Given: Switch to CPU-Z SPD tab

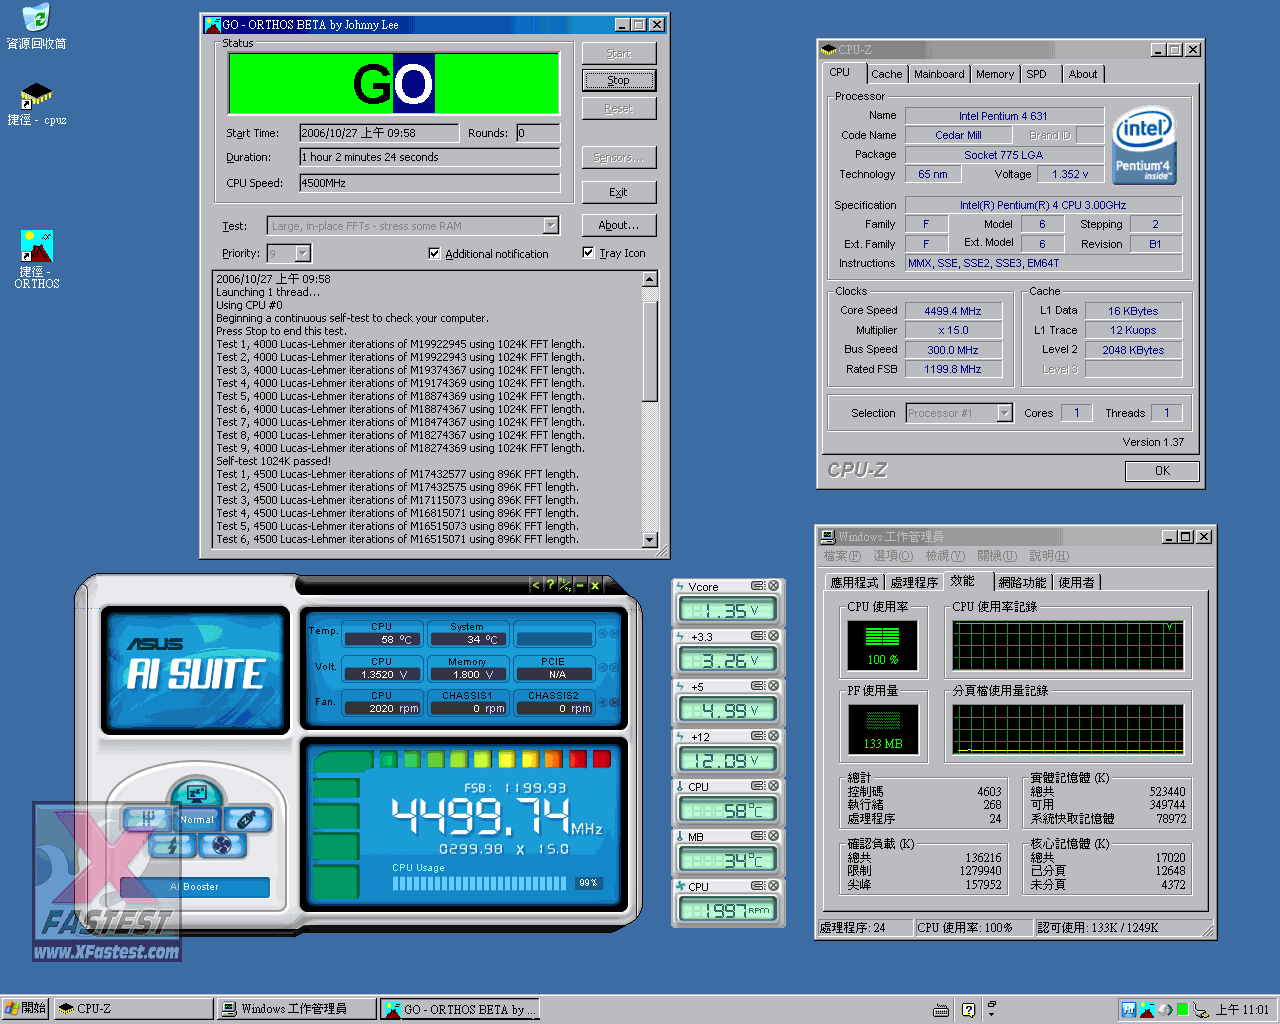Looking at the screenshot, I should [x=1037, y=74].
